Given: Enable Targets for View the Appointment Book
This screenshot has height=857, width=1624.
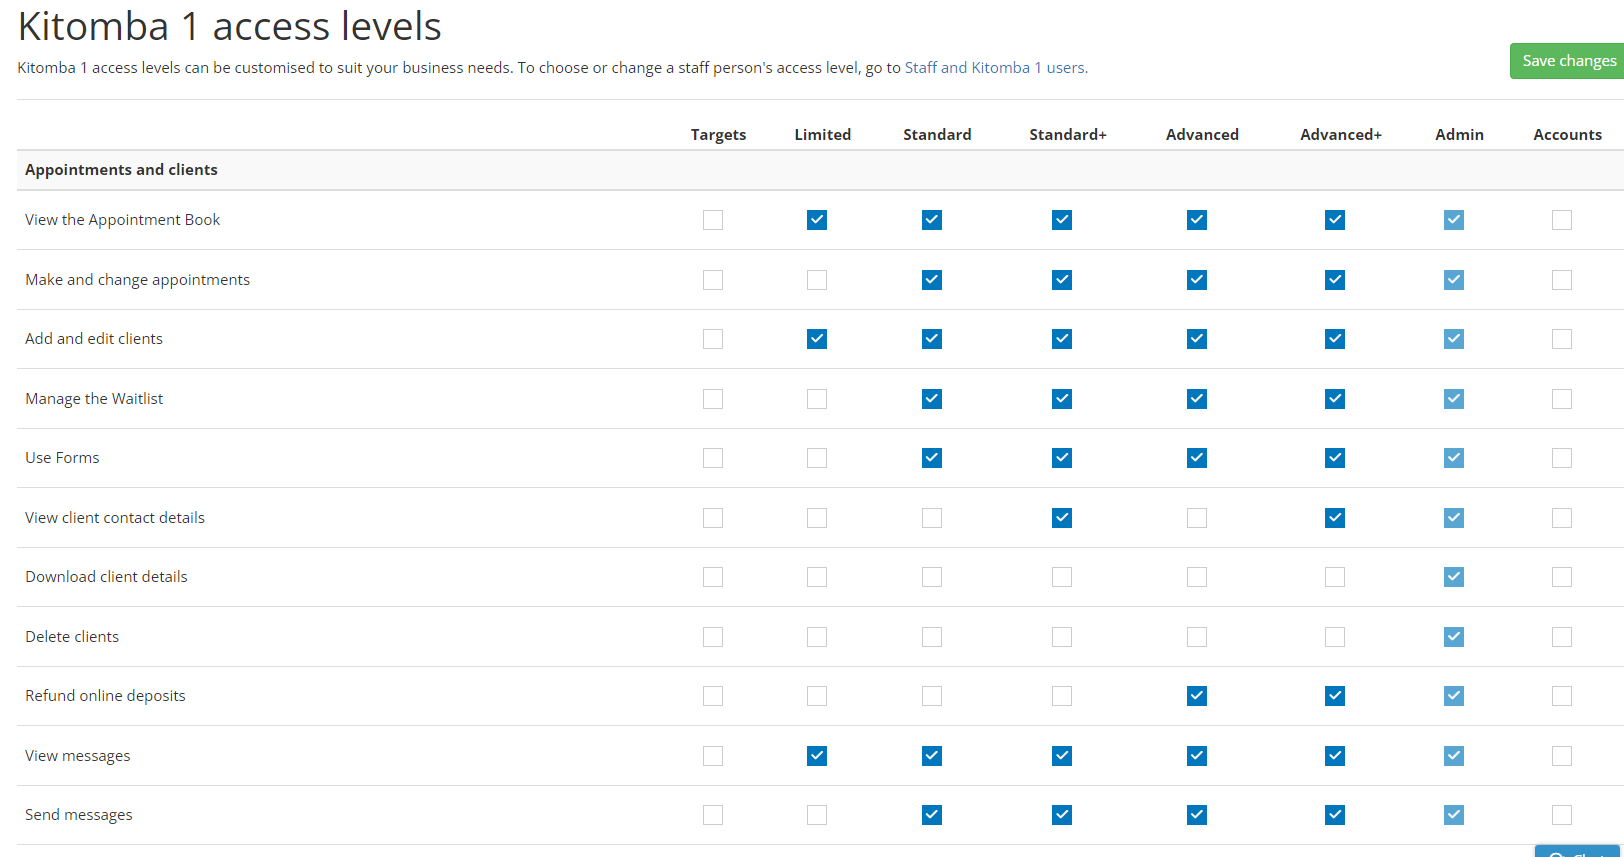Looking at the screenshot, I should pyautogui.click(x=713, y=220).
